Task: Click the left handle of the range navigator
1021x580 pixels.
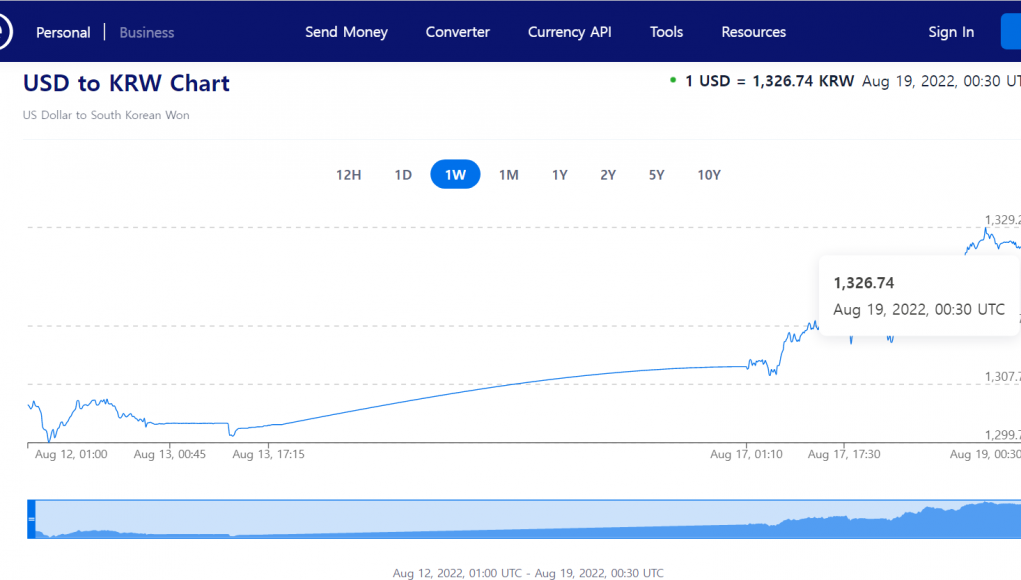Action: click(31, 519)
